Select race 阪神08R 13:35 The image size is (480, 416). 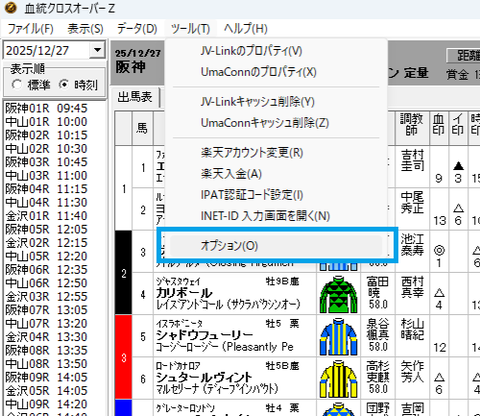point(46,350)
